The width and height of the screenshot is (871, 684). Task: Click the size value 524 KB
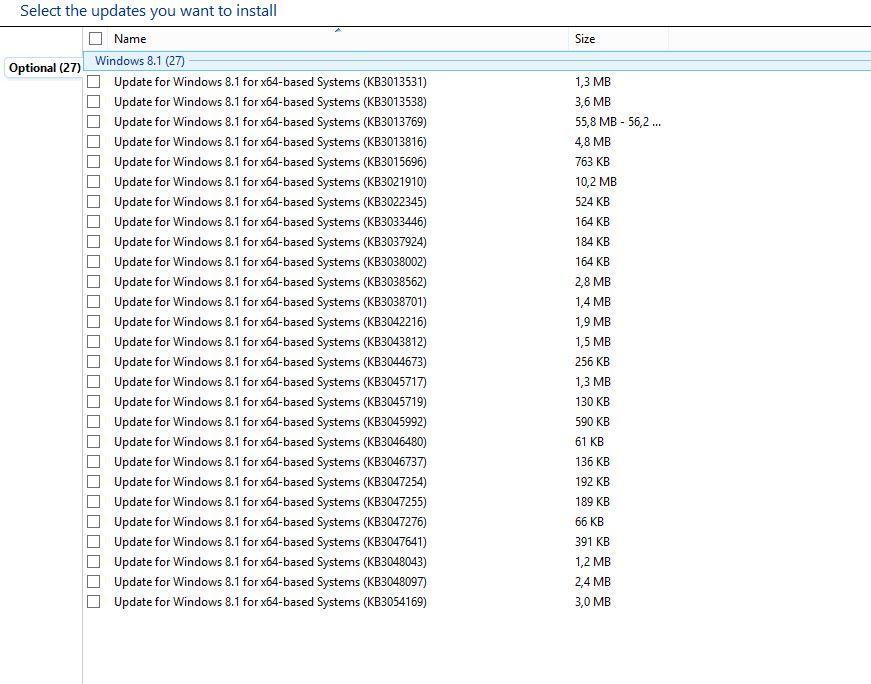click(592, 202)
